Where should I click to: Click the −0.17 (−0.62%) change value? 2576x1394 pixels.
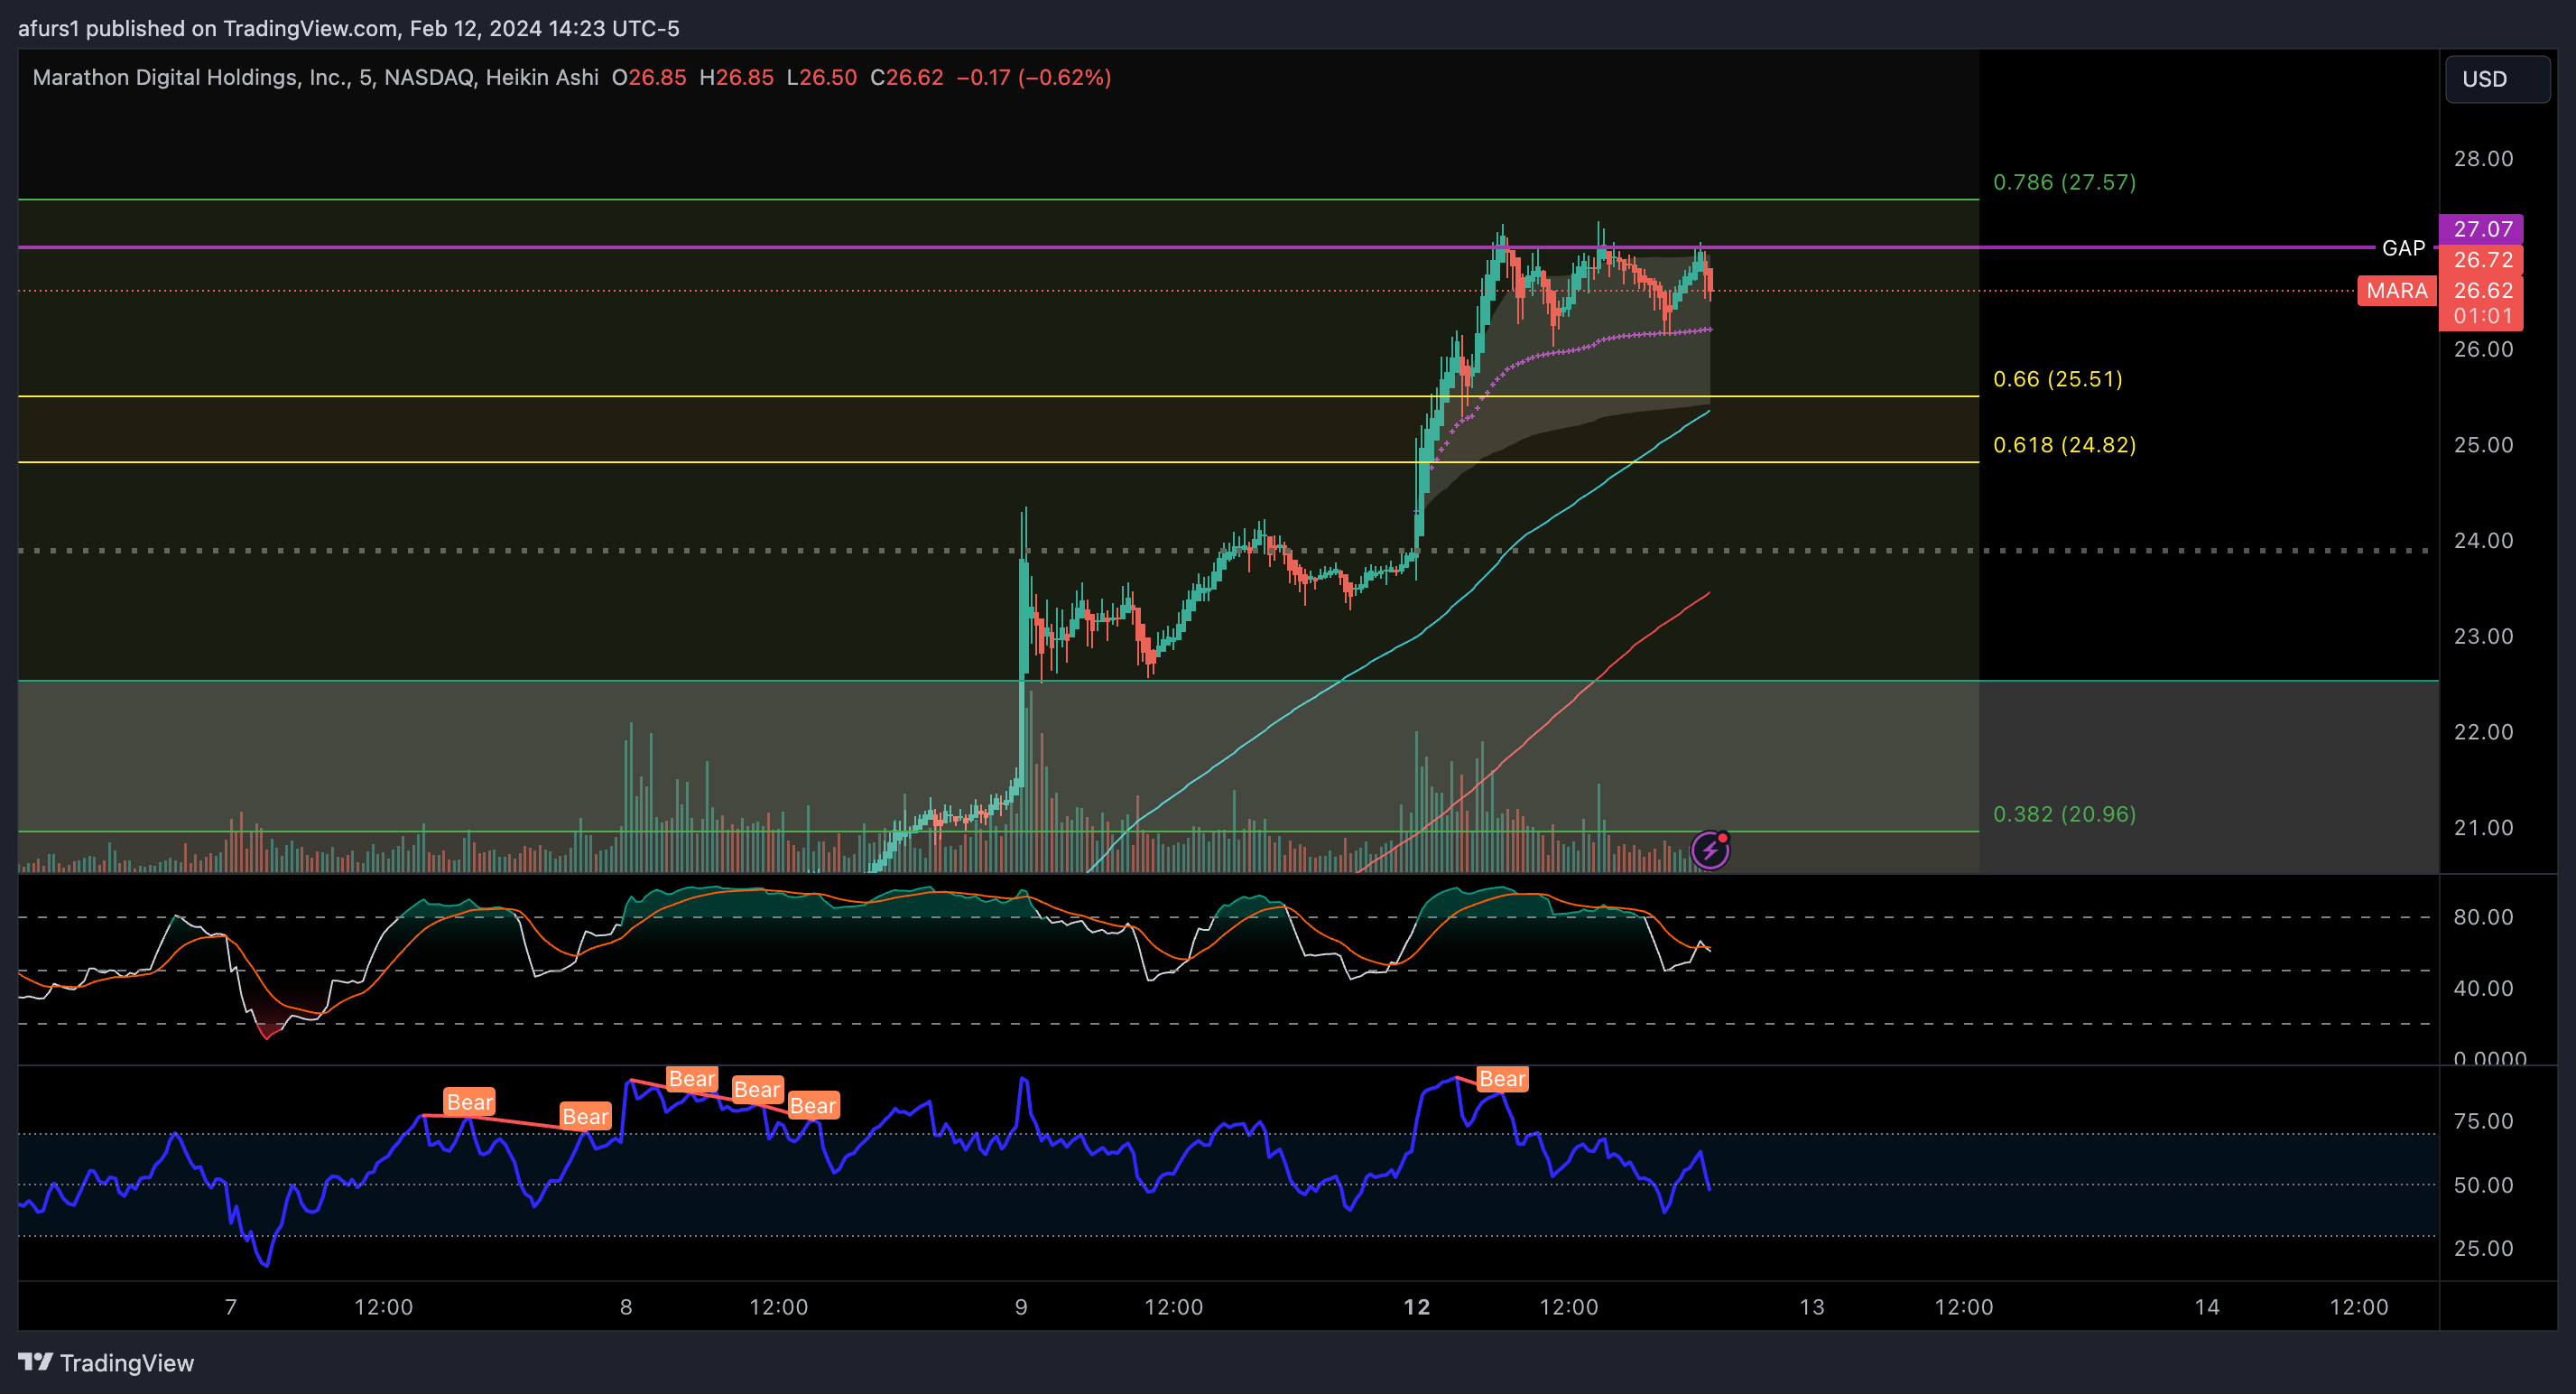[1034, 78]
